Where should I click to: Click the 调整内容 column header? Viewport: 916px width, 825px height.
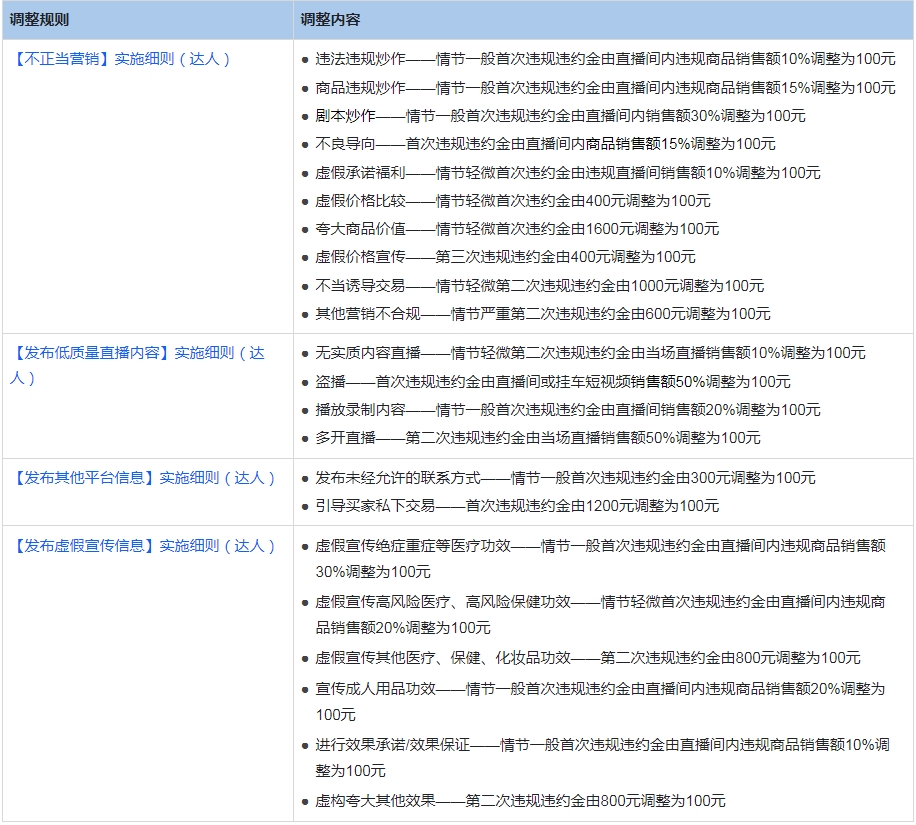[331, 20]
